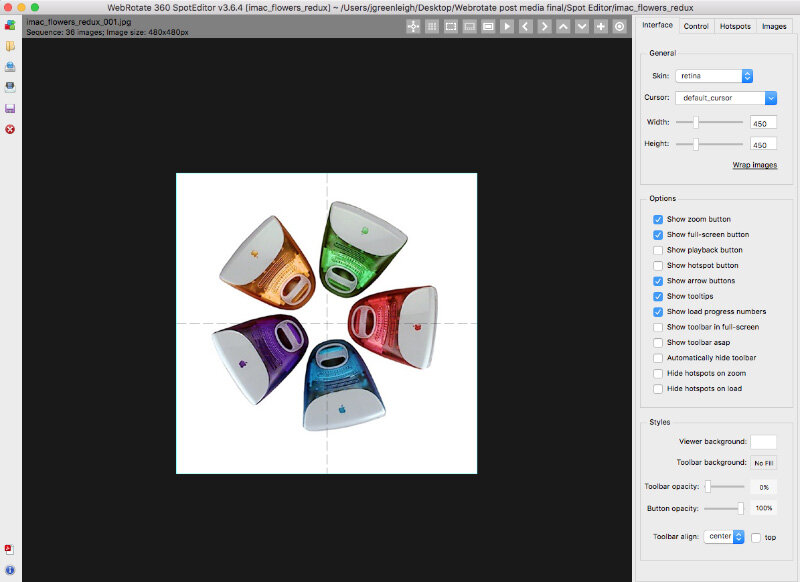The height and width of the screenshot is (582, 800).
Task: Uncheck Show tooltips
Action: (658, 296)
